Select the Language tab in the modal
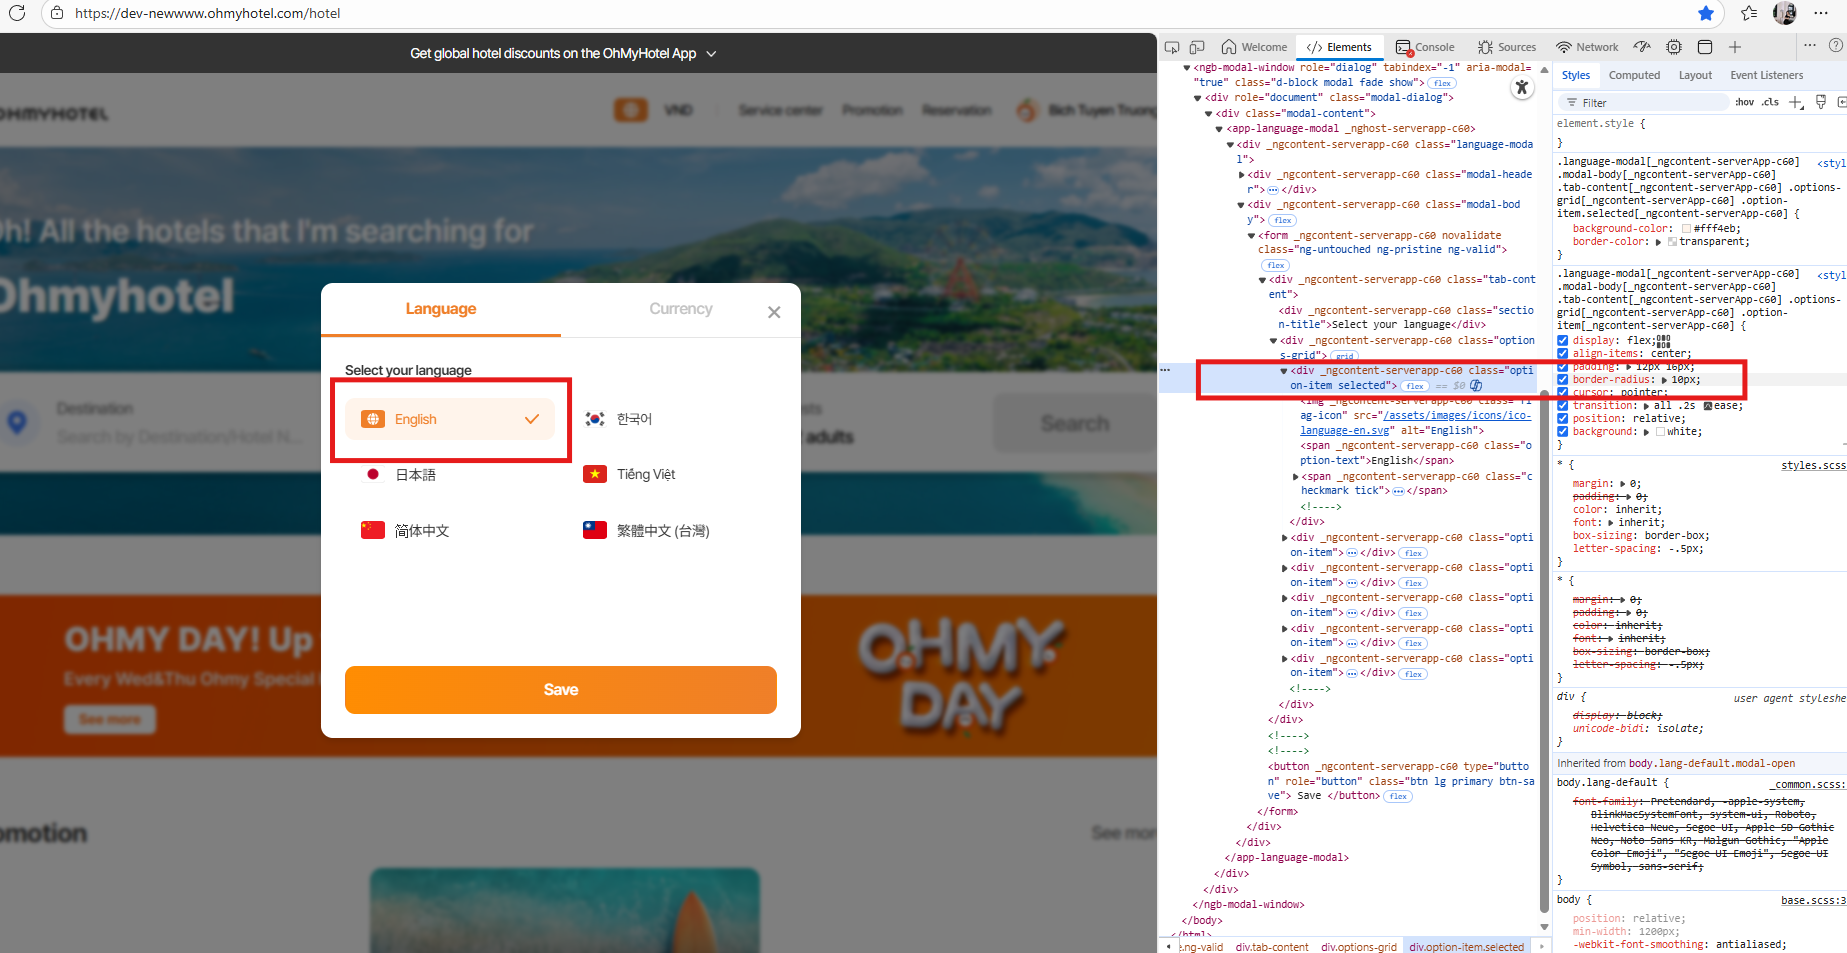This screenshot has height=953, width=1847. click(441, 309)
